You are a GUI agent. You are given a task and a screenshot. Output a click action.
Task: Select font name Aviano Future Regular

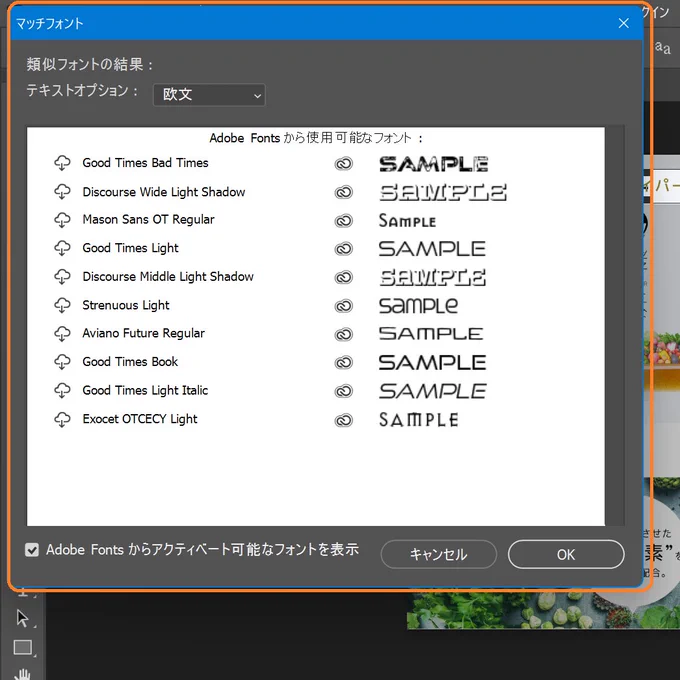pos(144,333)
